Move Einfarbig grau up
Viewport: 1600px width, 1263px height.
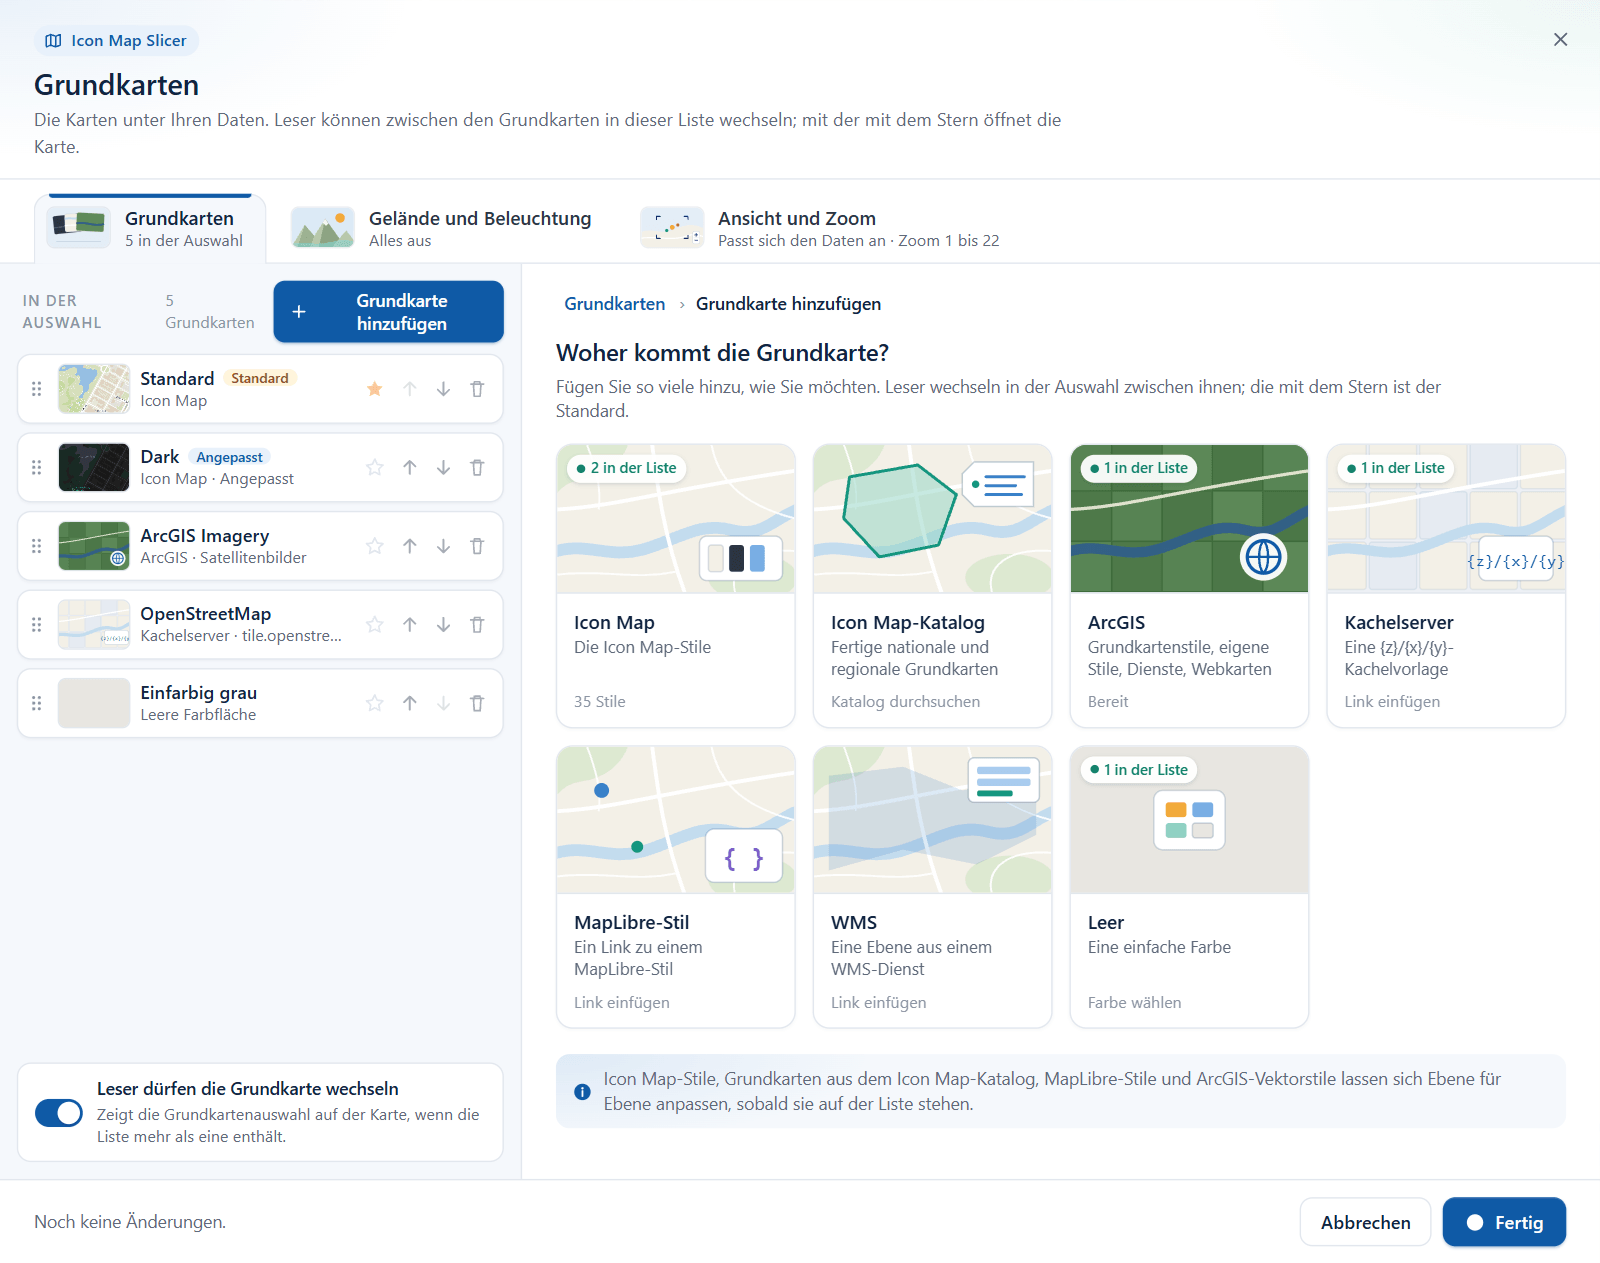(x=410, y=703)
